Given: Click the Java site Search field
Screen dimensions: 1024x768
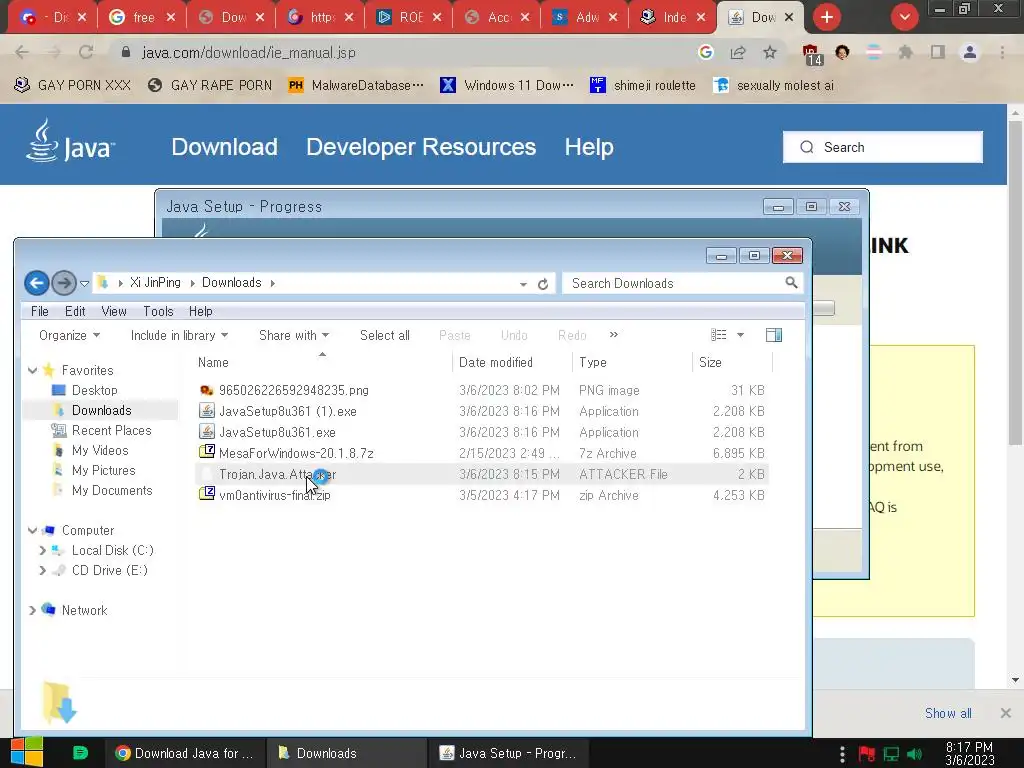Looking at the screenshot, I should point(882,147).
